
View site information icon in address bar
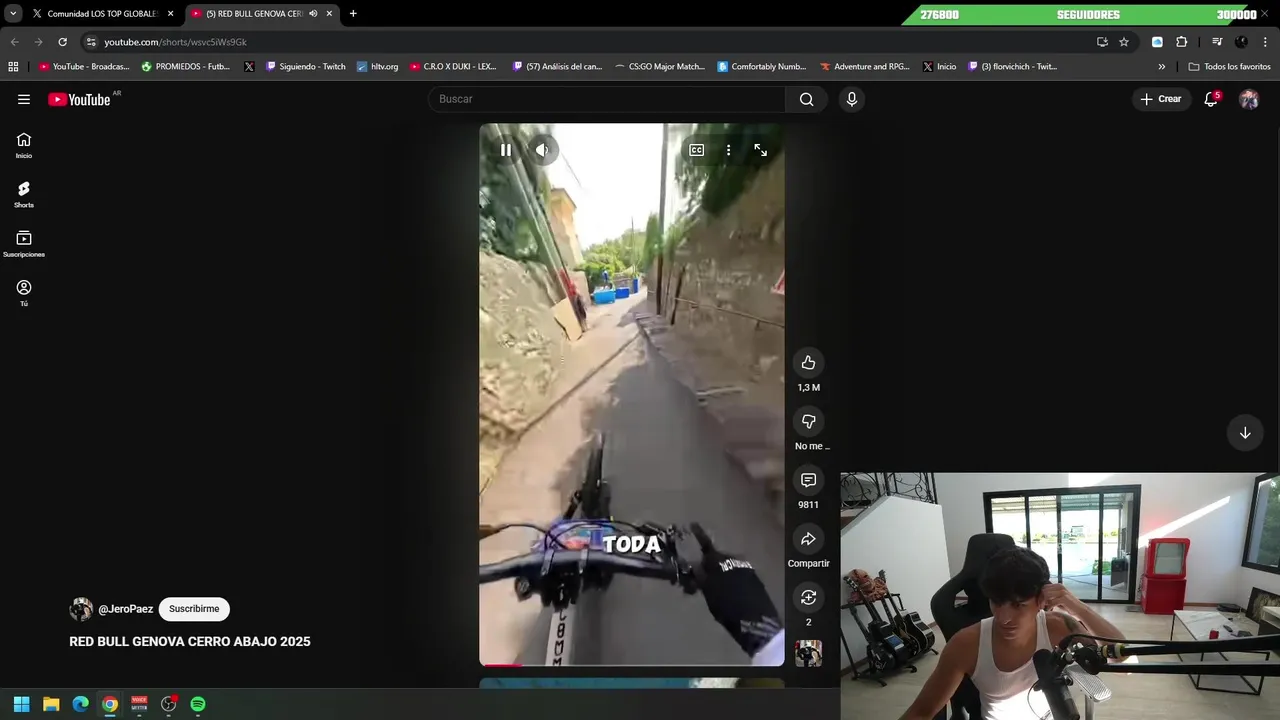tap(91, 42)
